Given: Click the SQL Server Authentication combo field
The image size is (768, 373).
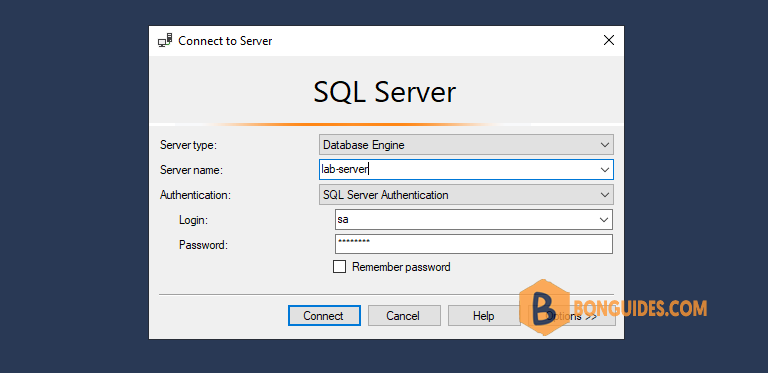Looking at the screenshot, I should click(466, 195).
